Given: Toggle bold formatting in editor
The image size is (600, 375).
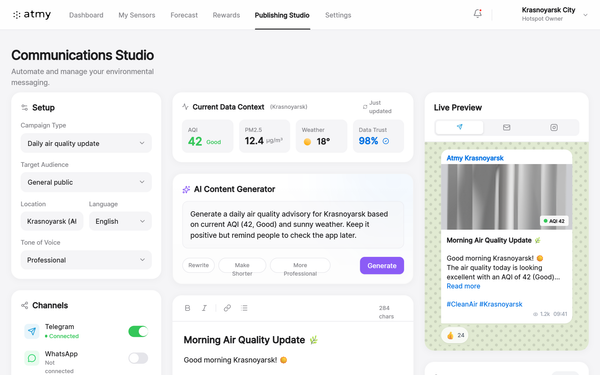Looking at the screenshot, I should 188,308.
